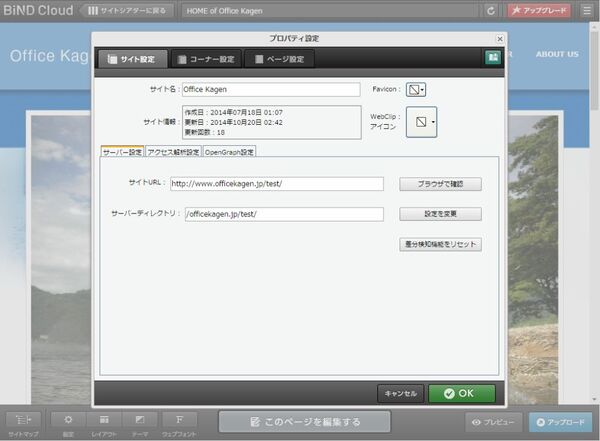Viewport: 600px width, 441px height.
Task: Click the ブラウザで確認 button
Action: 440,184
